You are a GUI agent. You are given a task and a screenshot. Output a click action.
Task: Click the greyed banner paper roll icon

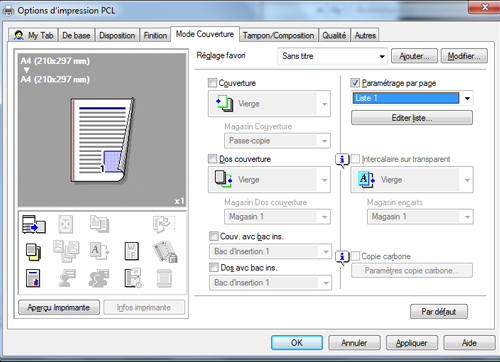coord(164,278)
